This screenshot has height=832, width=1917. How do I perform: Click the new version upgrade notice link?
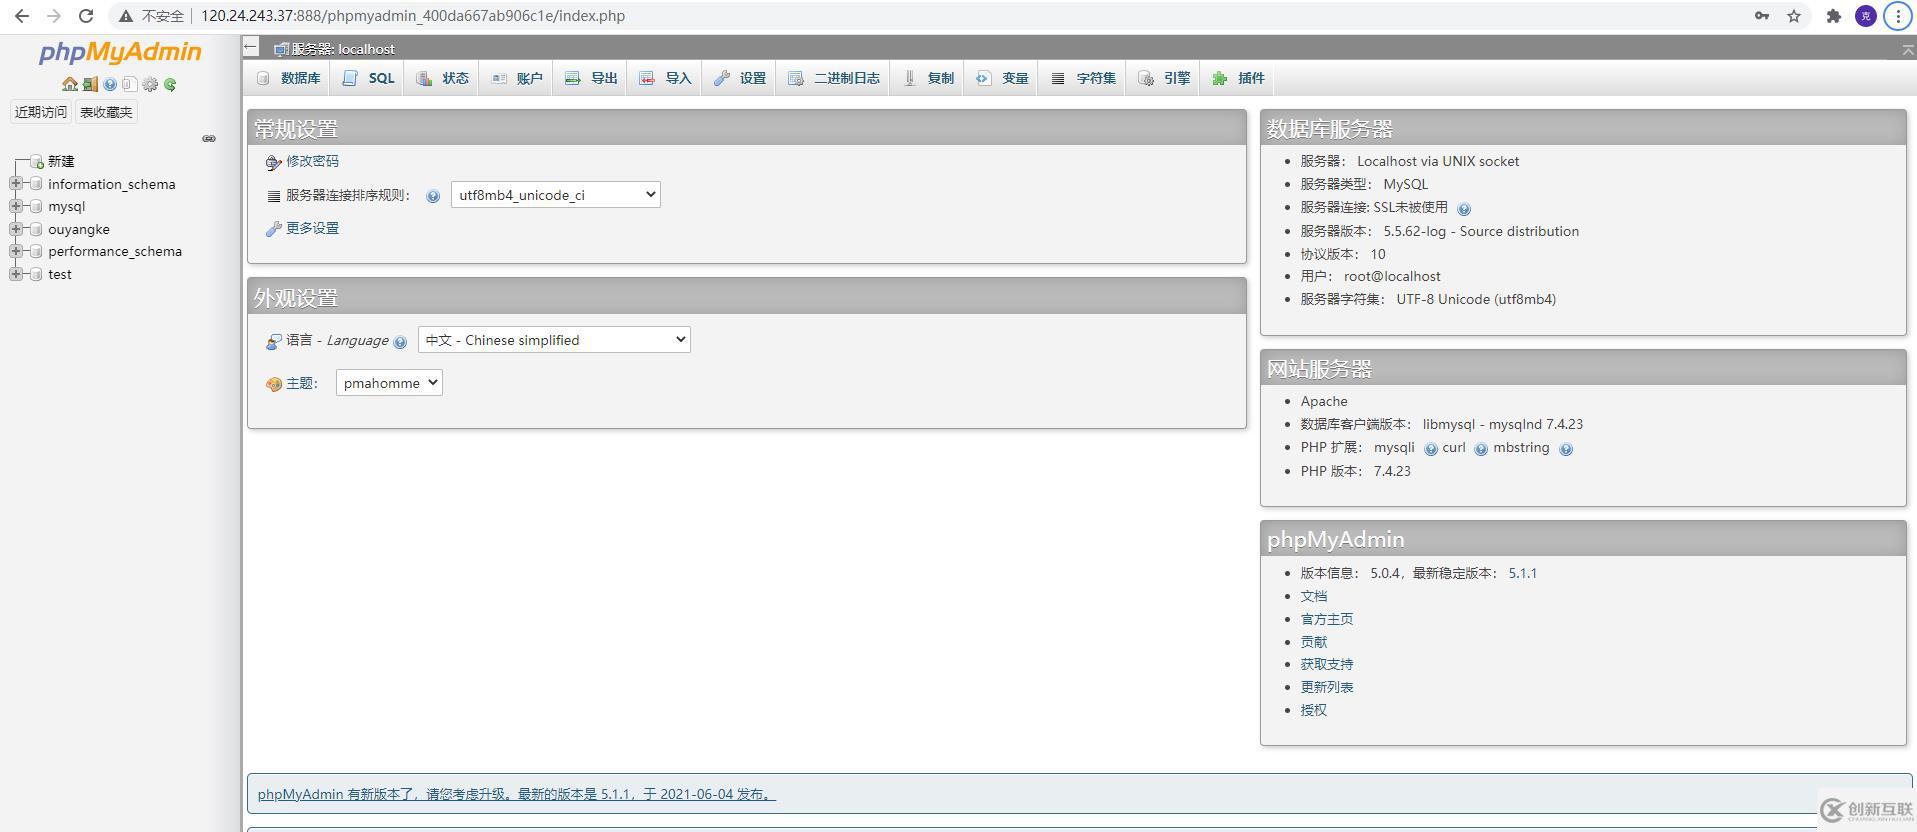[x=516, y=794]
